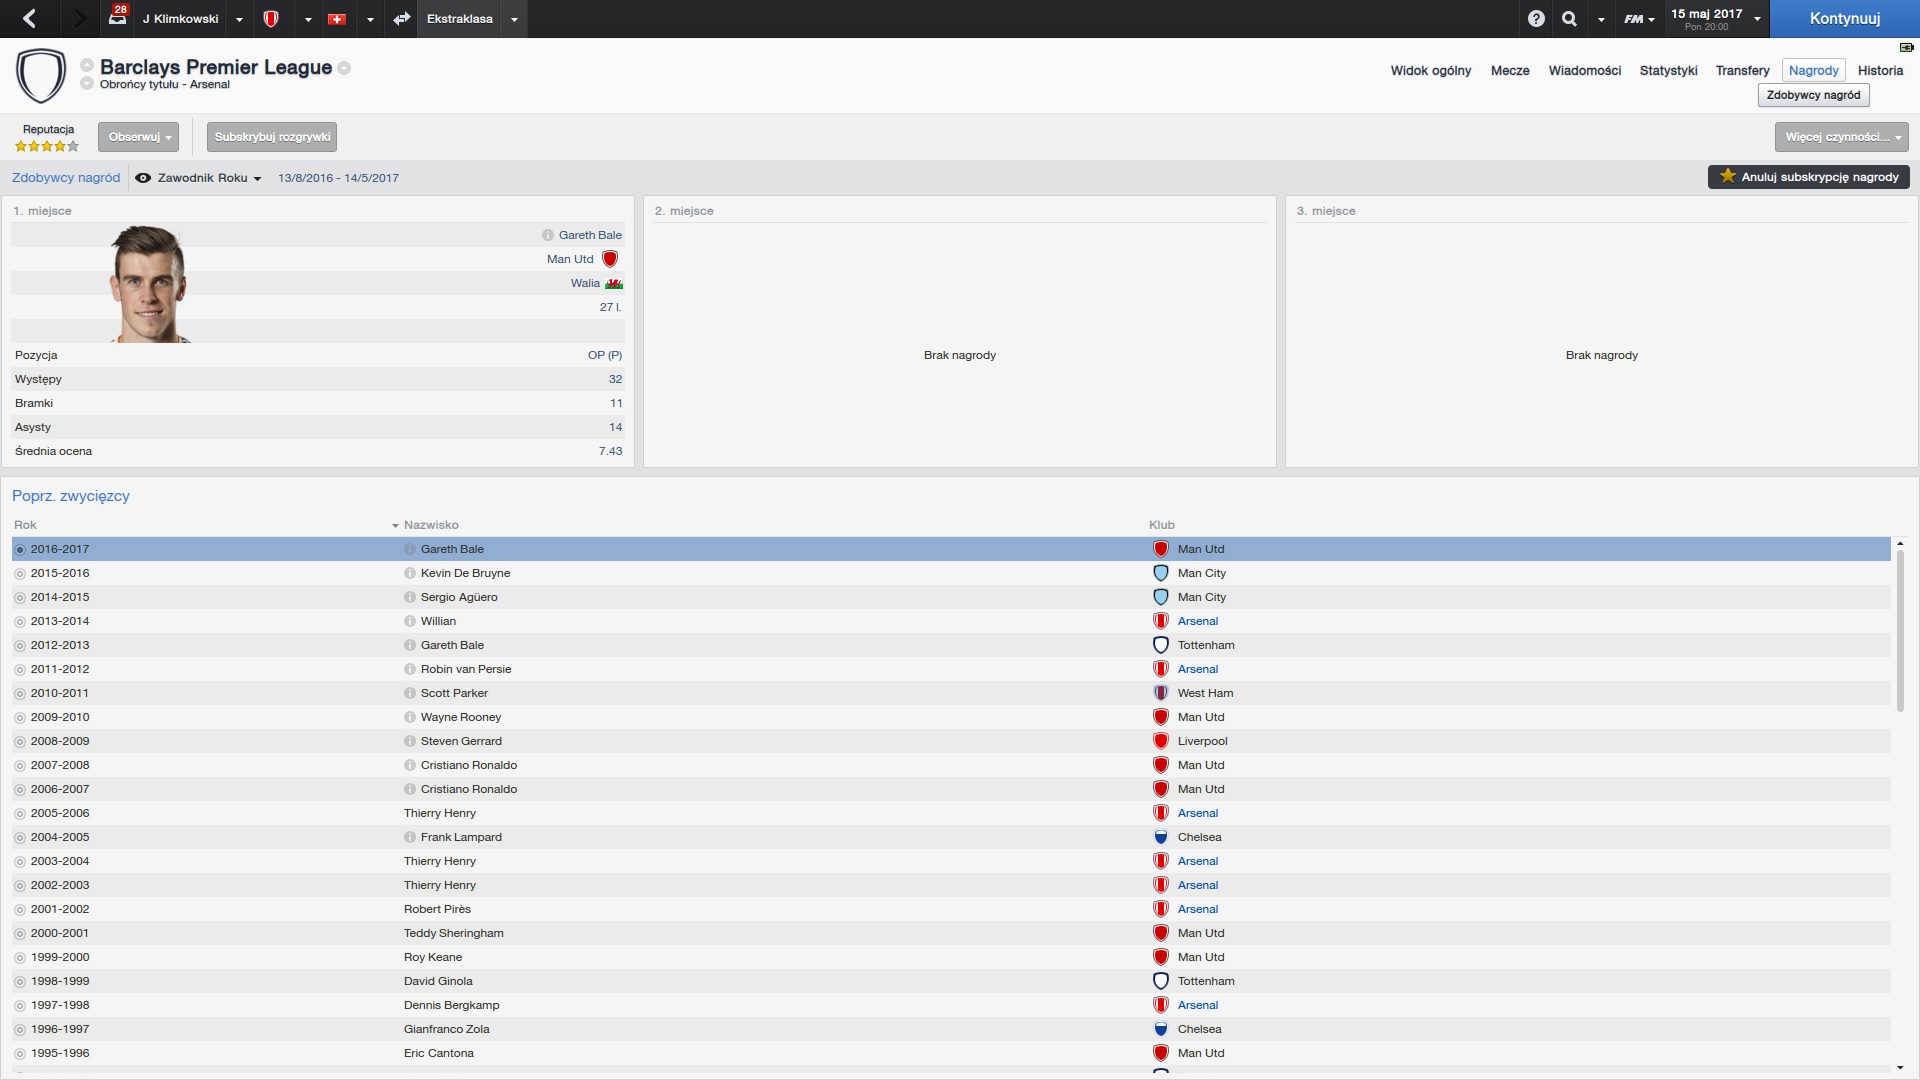Click the Man Utd badge in the 1. miejsce panel
The height and width of the screenshot is (1080, 1920).
click(x=610, y=259)
